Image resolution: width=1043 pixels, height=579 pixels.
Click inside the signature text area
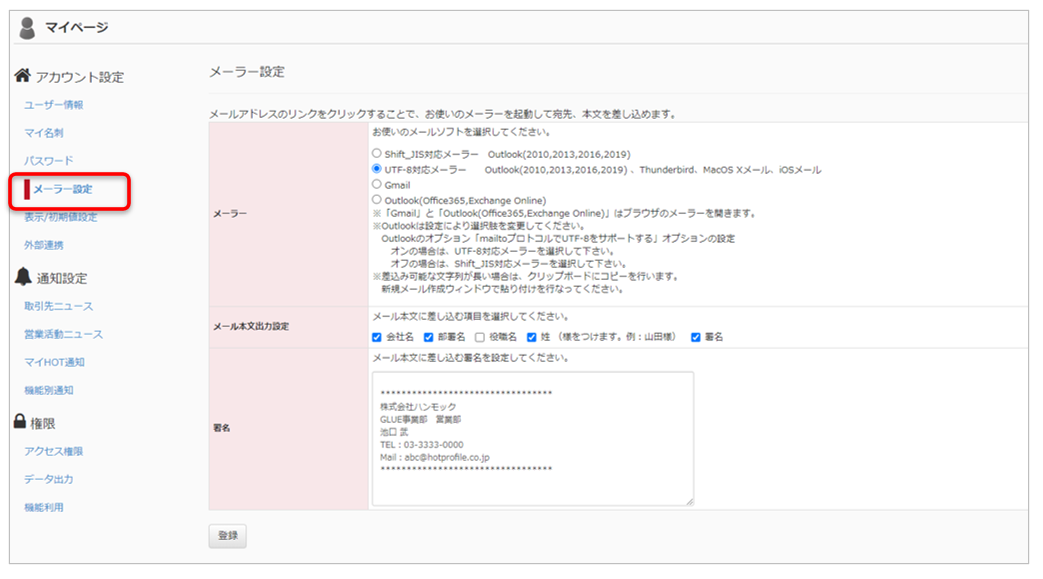point(533,439)
